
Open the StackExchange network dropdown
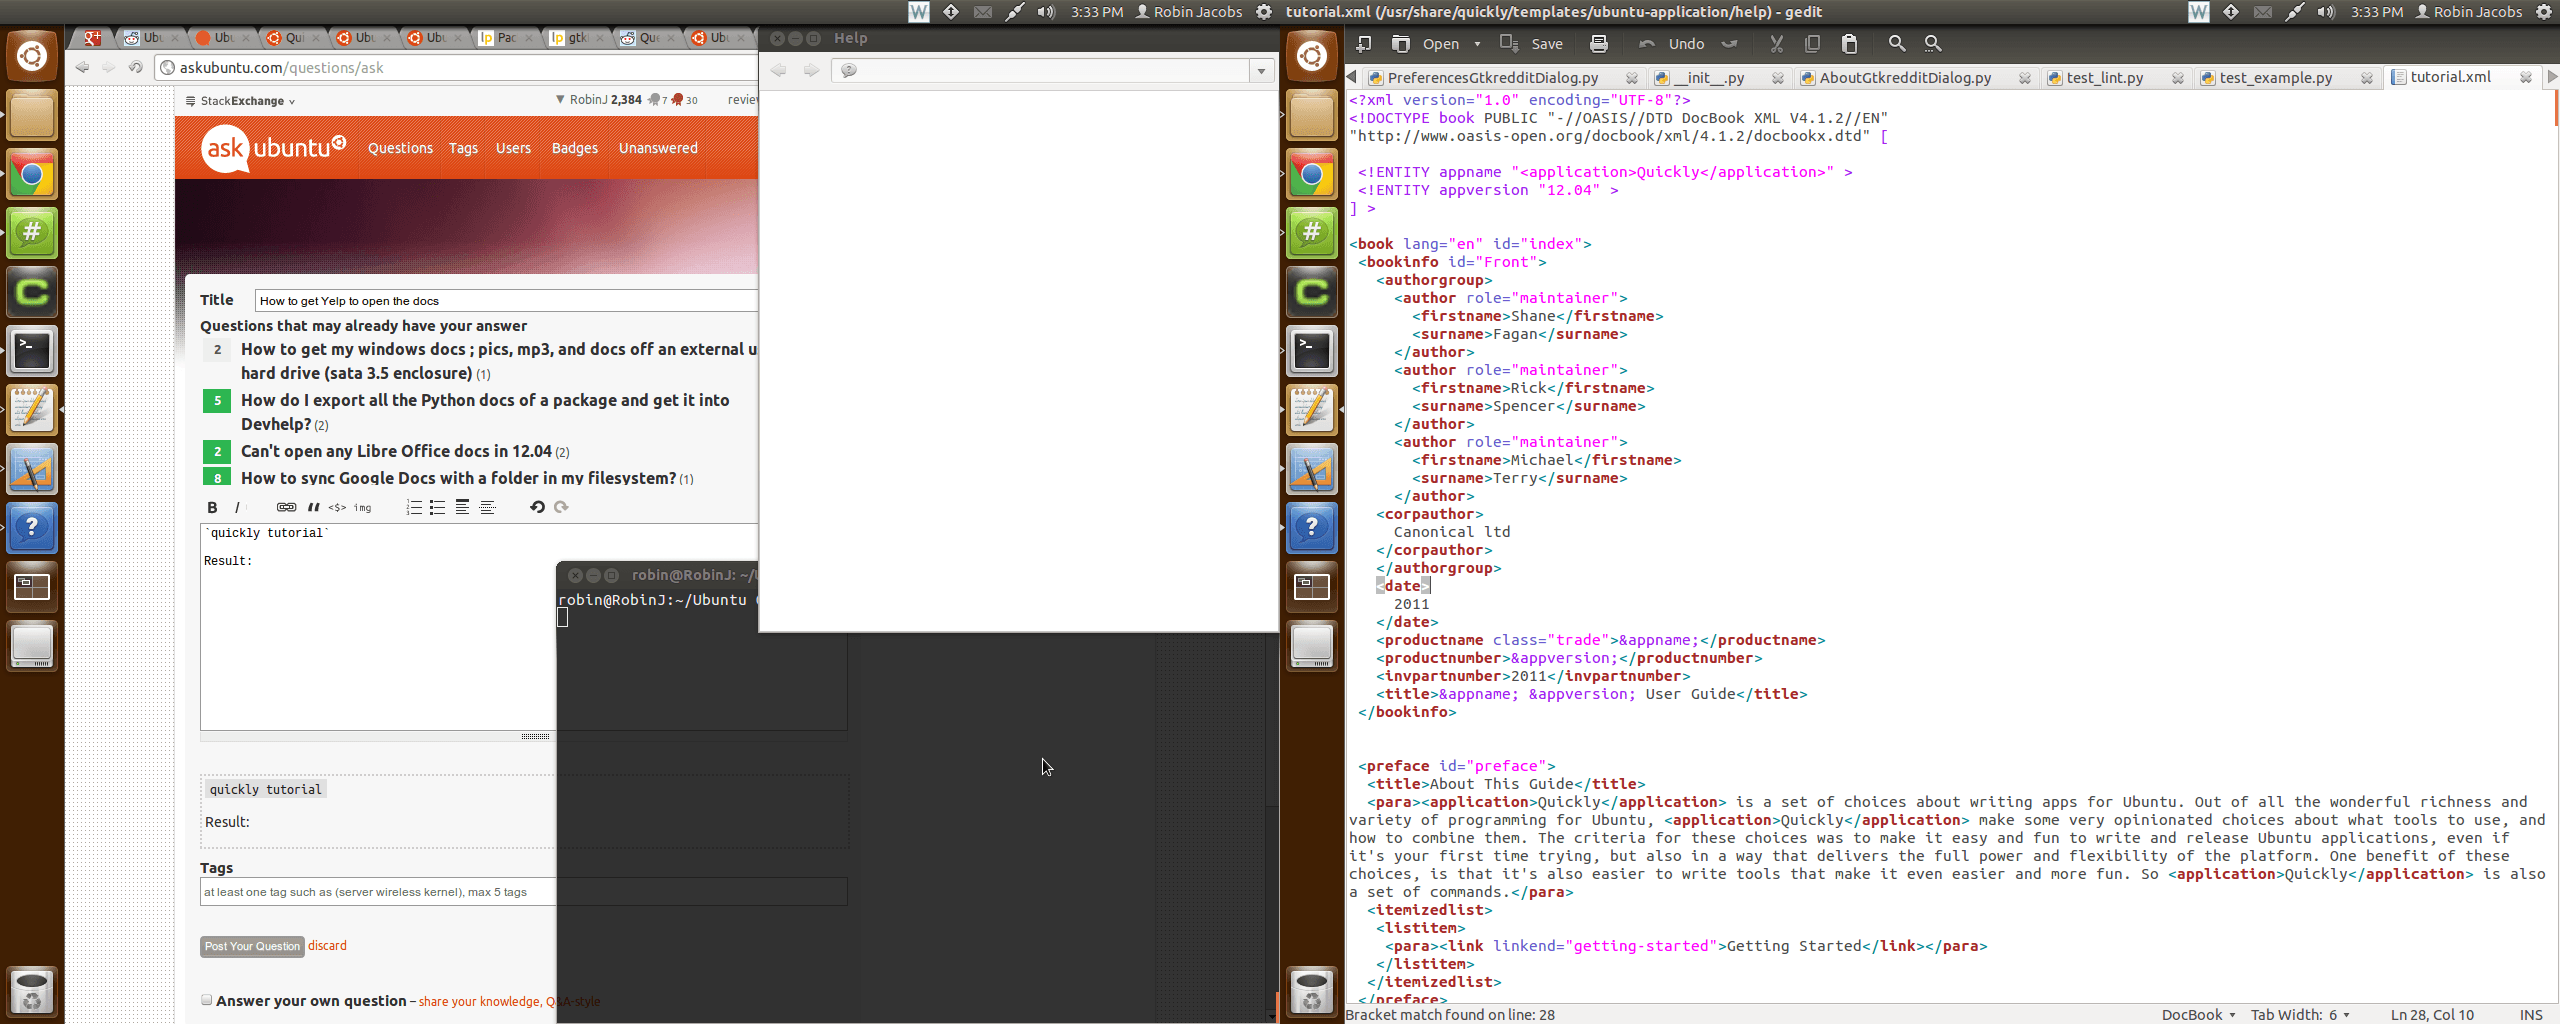pos(240,101)
